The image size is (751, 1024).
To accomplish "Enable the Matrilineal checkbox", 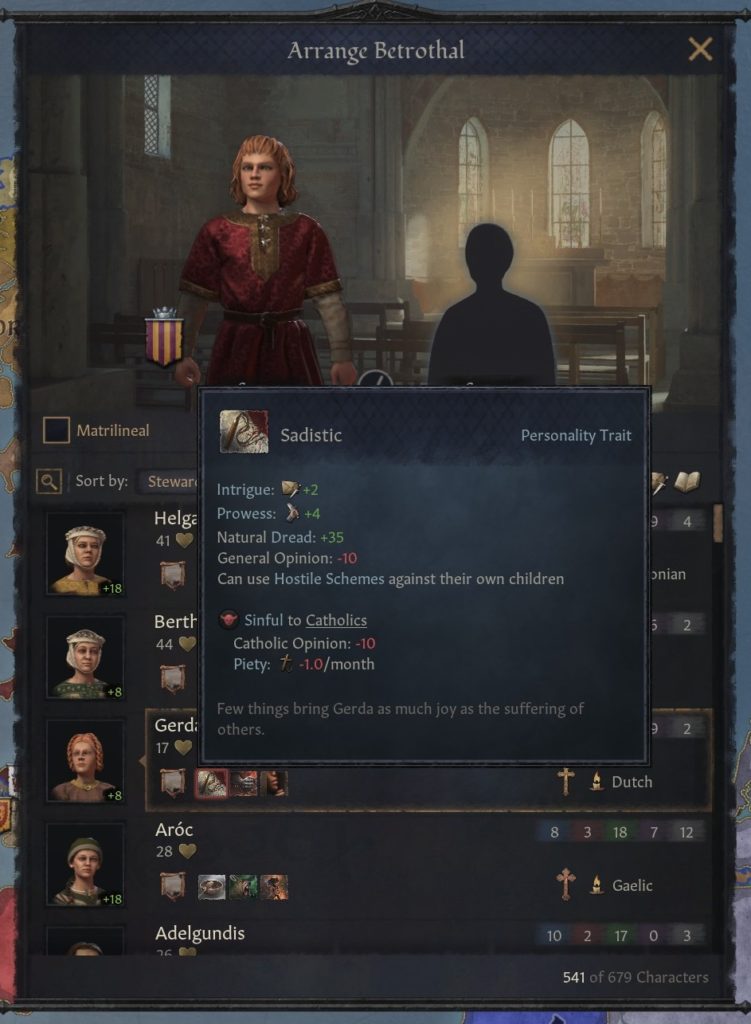I will pos(56,430).
